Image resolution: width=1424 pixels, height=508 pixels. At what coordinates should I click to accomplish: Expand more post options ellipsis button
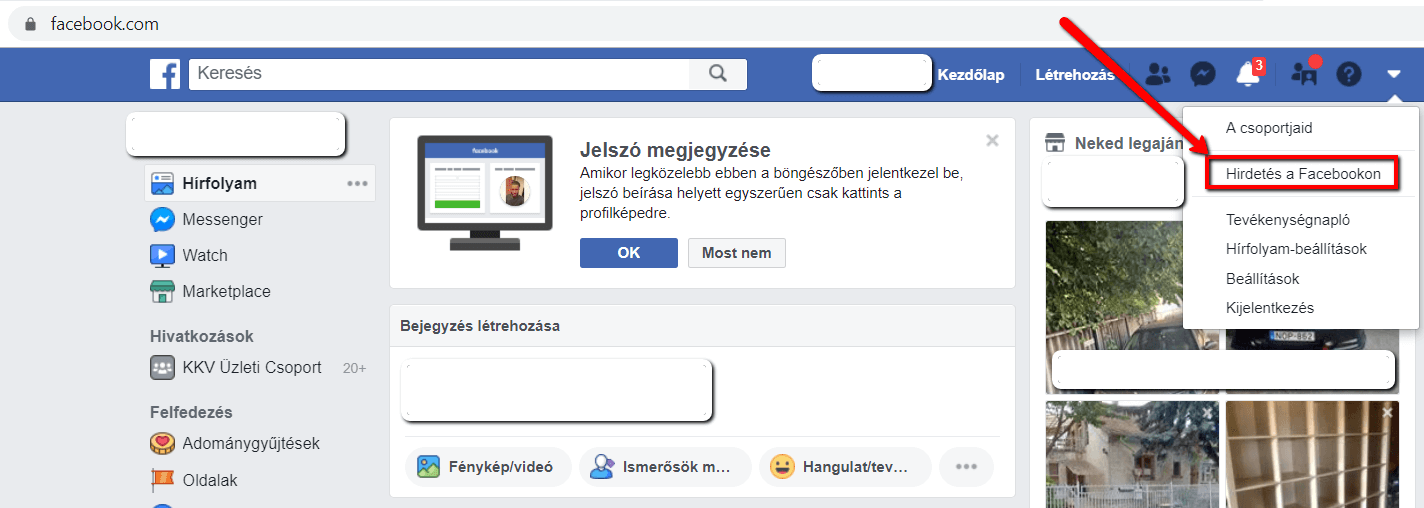click(966, 467)
